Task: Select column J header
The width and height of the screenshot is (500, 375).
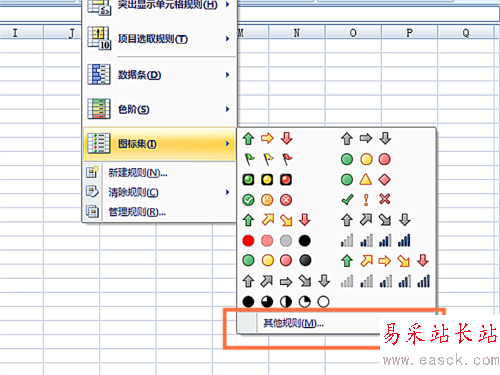Action: click(x=63, y=33)
